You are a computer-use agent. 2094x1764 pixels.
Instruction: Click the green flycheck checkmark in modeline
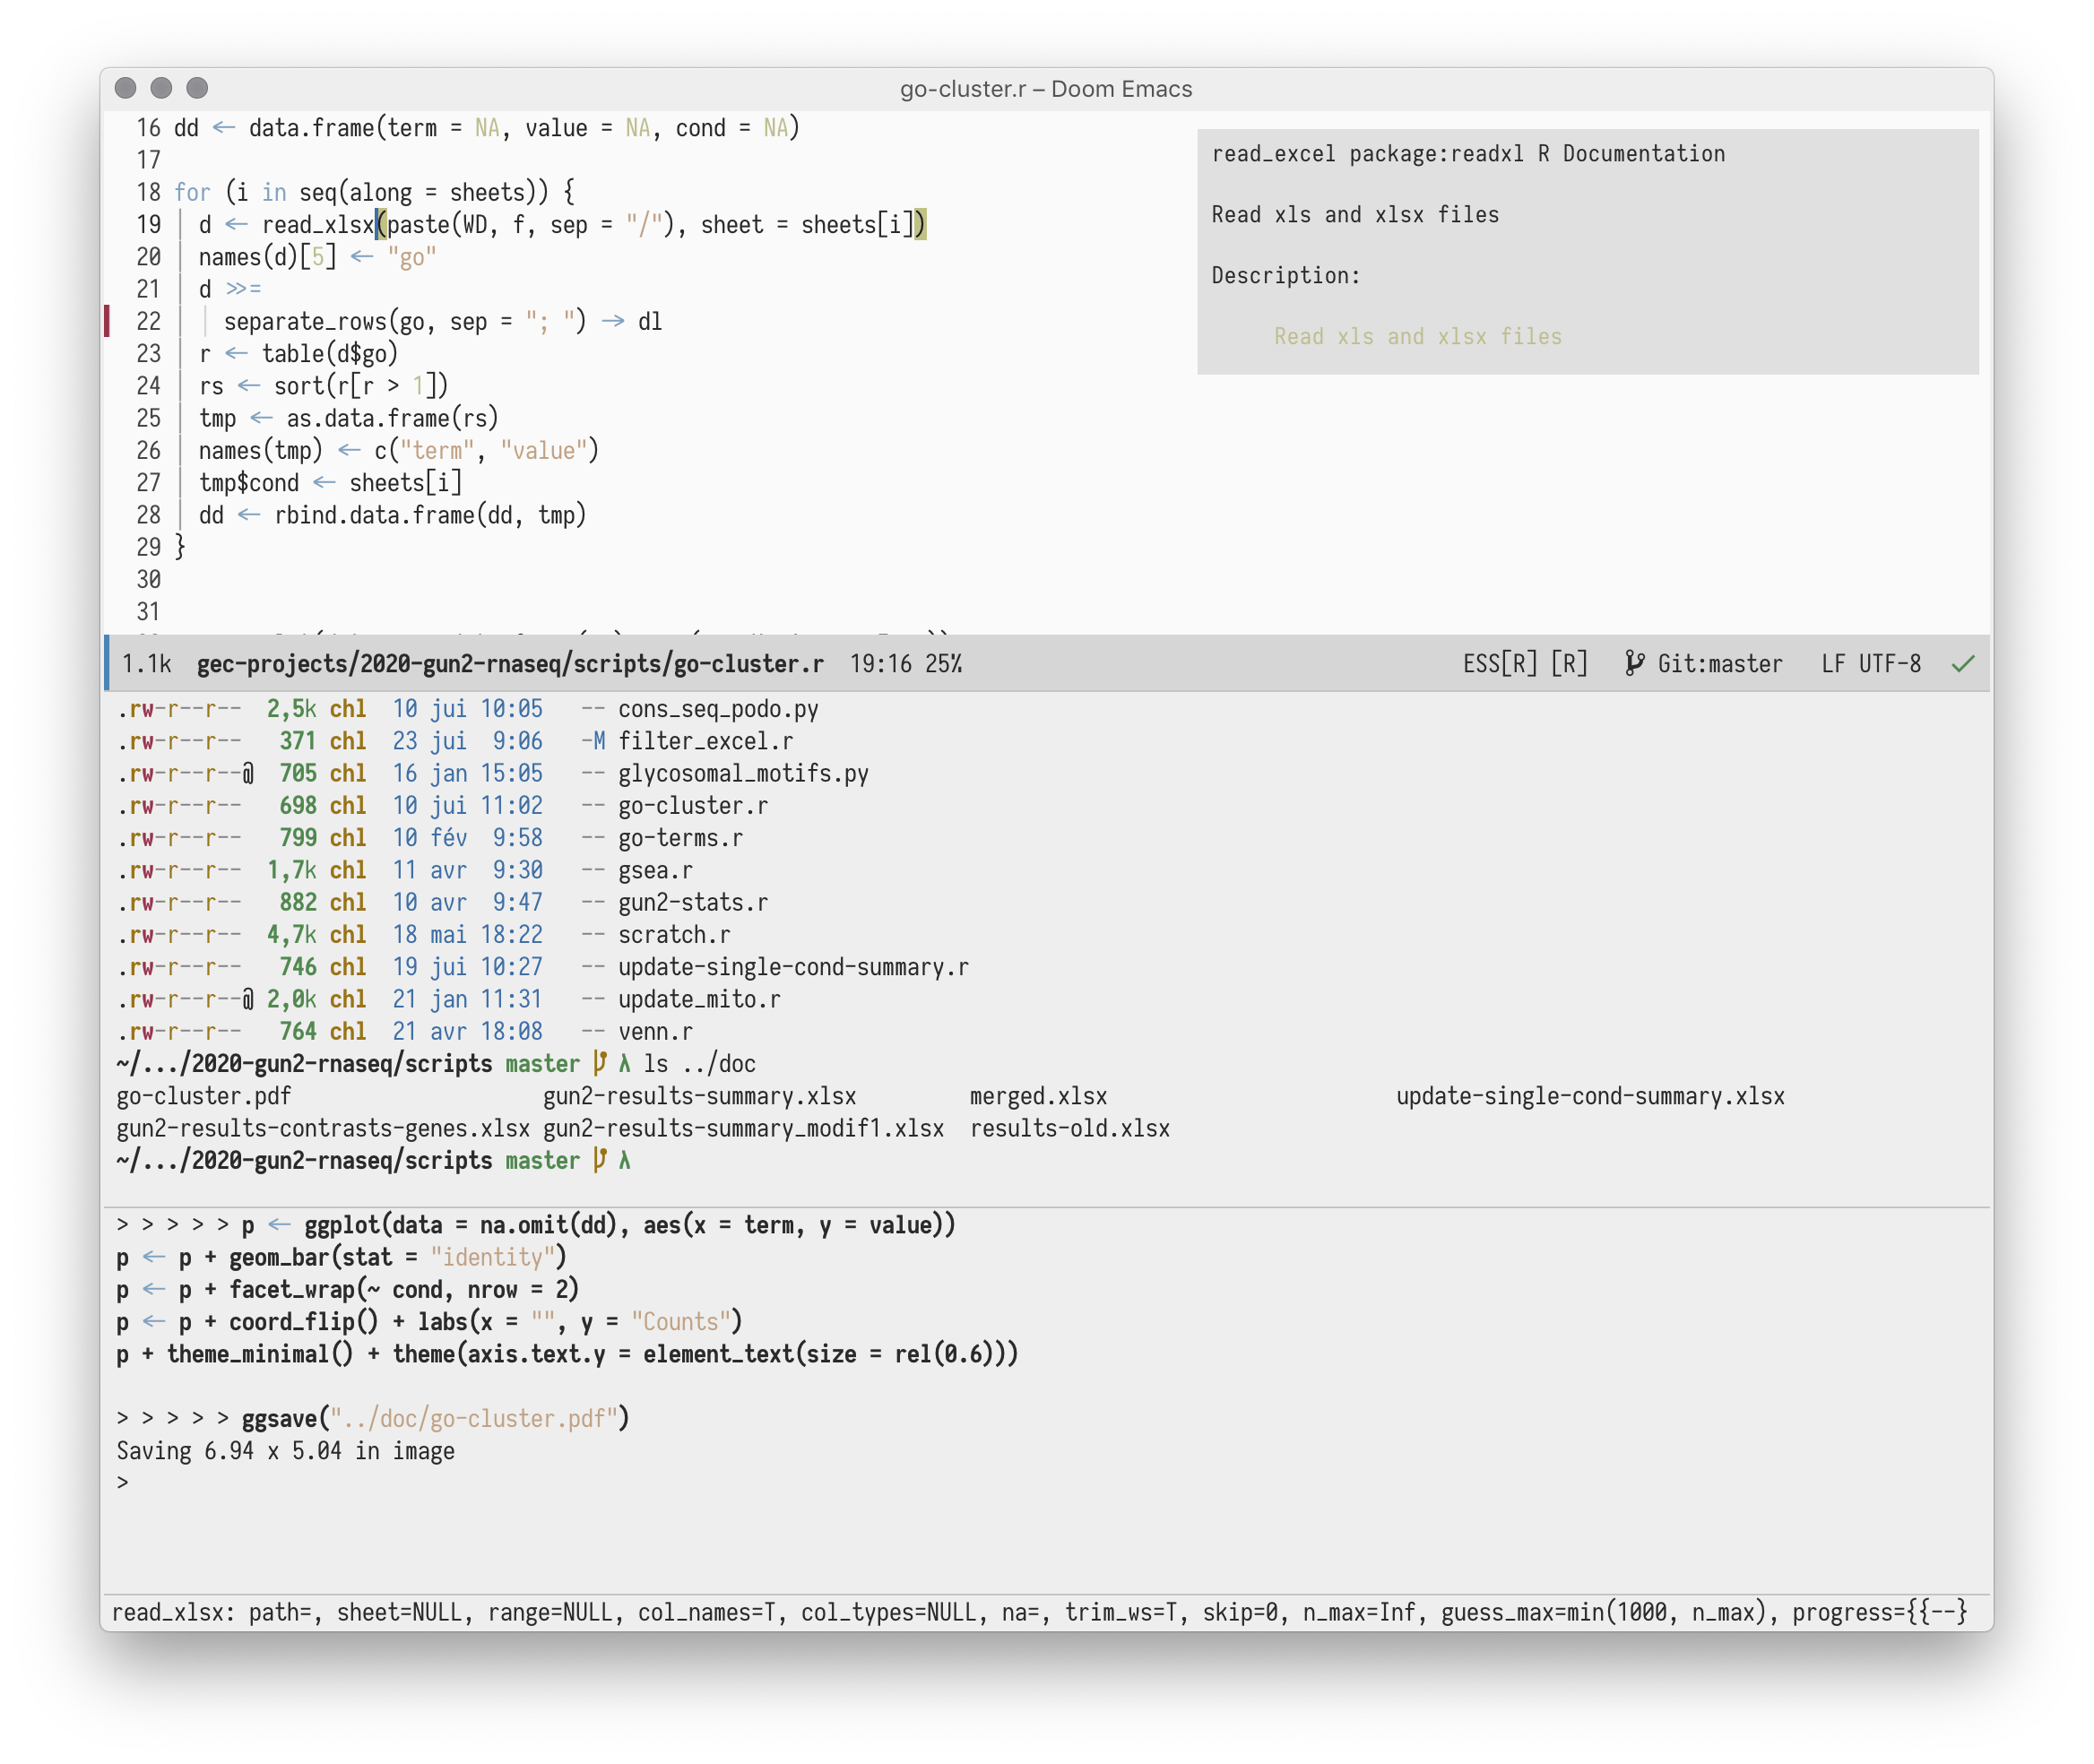click(x=1963, y=664)
